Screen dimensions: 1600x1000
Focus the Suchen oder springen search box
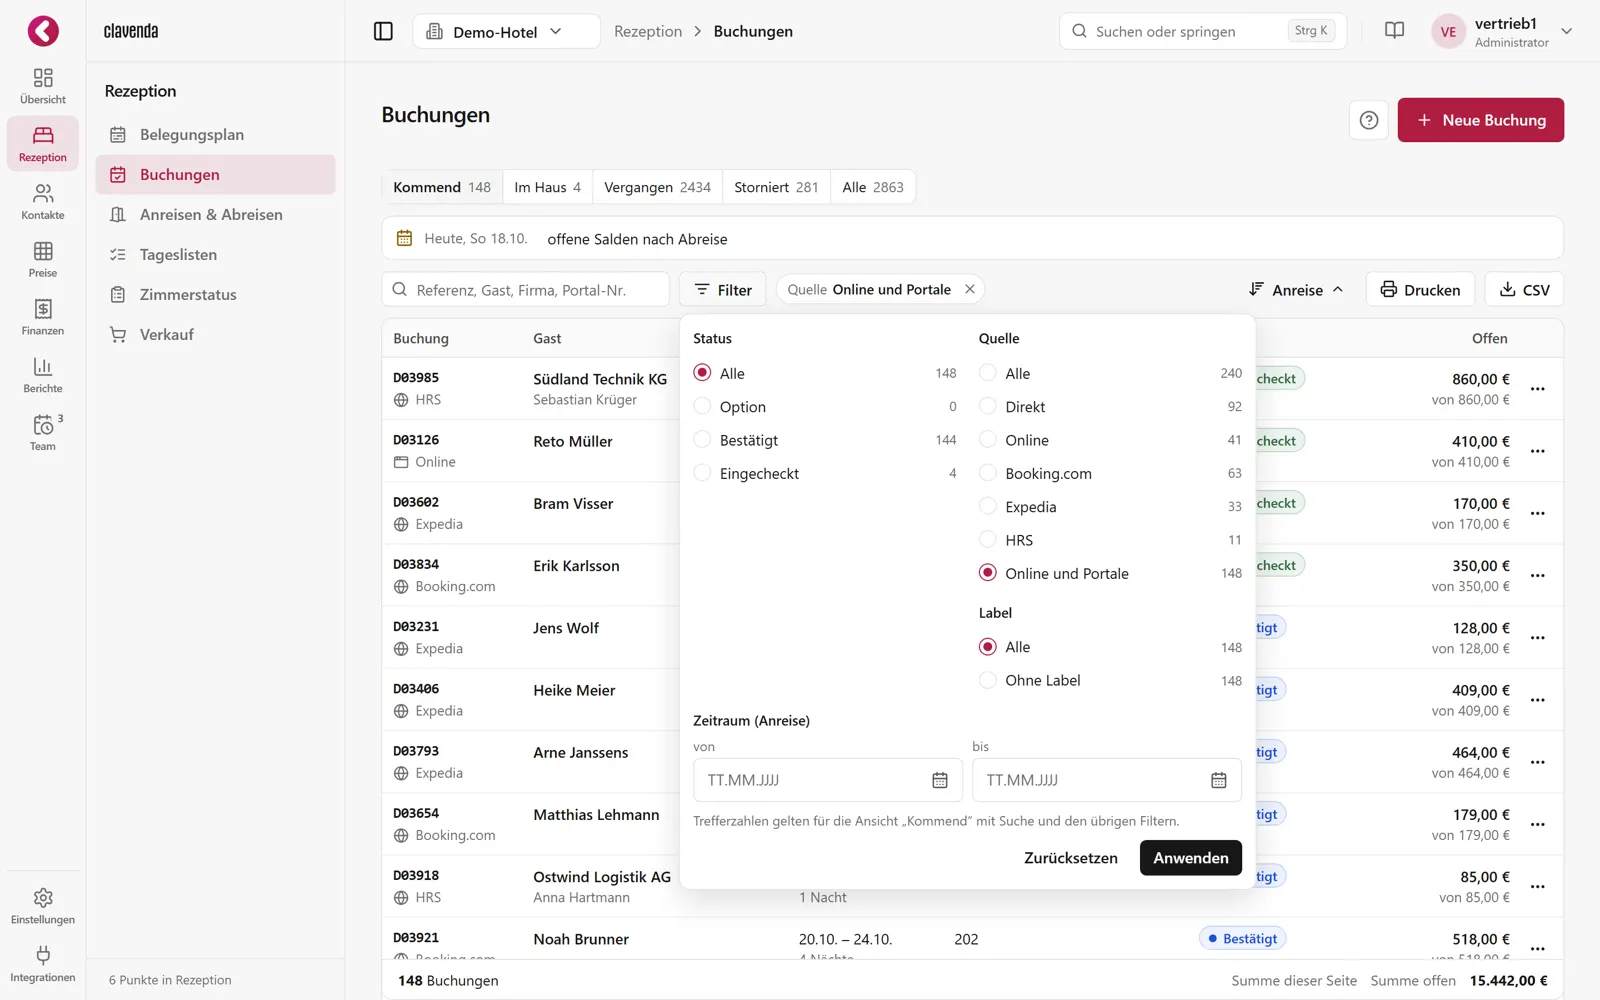click(1203, 31)
